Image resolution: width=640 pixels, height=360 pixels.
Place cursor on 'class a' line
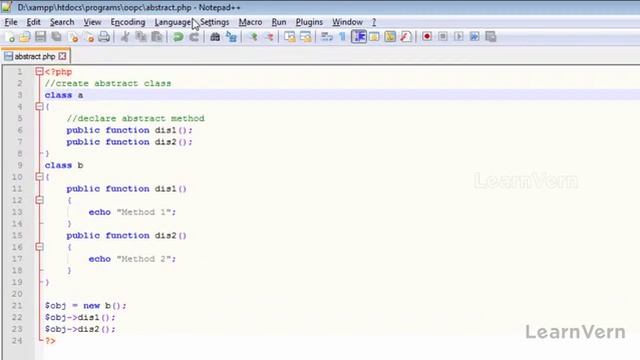(64, 95)
